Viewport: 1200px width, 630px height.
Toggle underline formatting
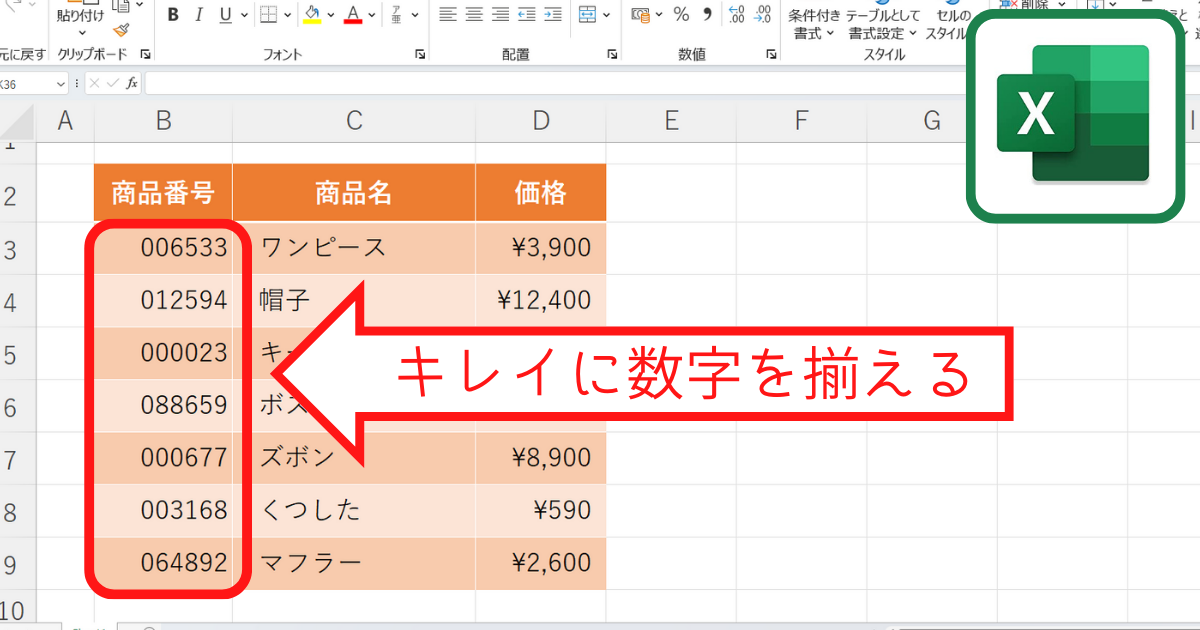pos(226,16)
